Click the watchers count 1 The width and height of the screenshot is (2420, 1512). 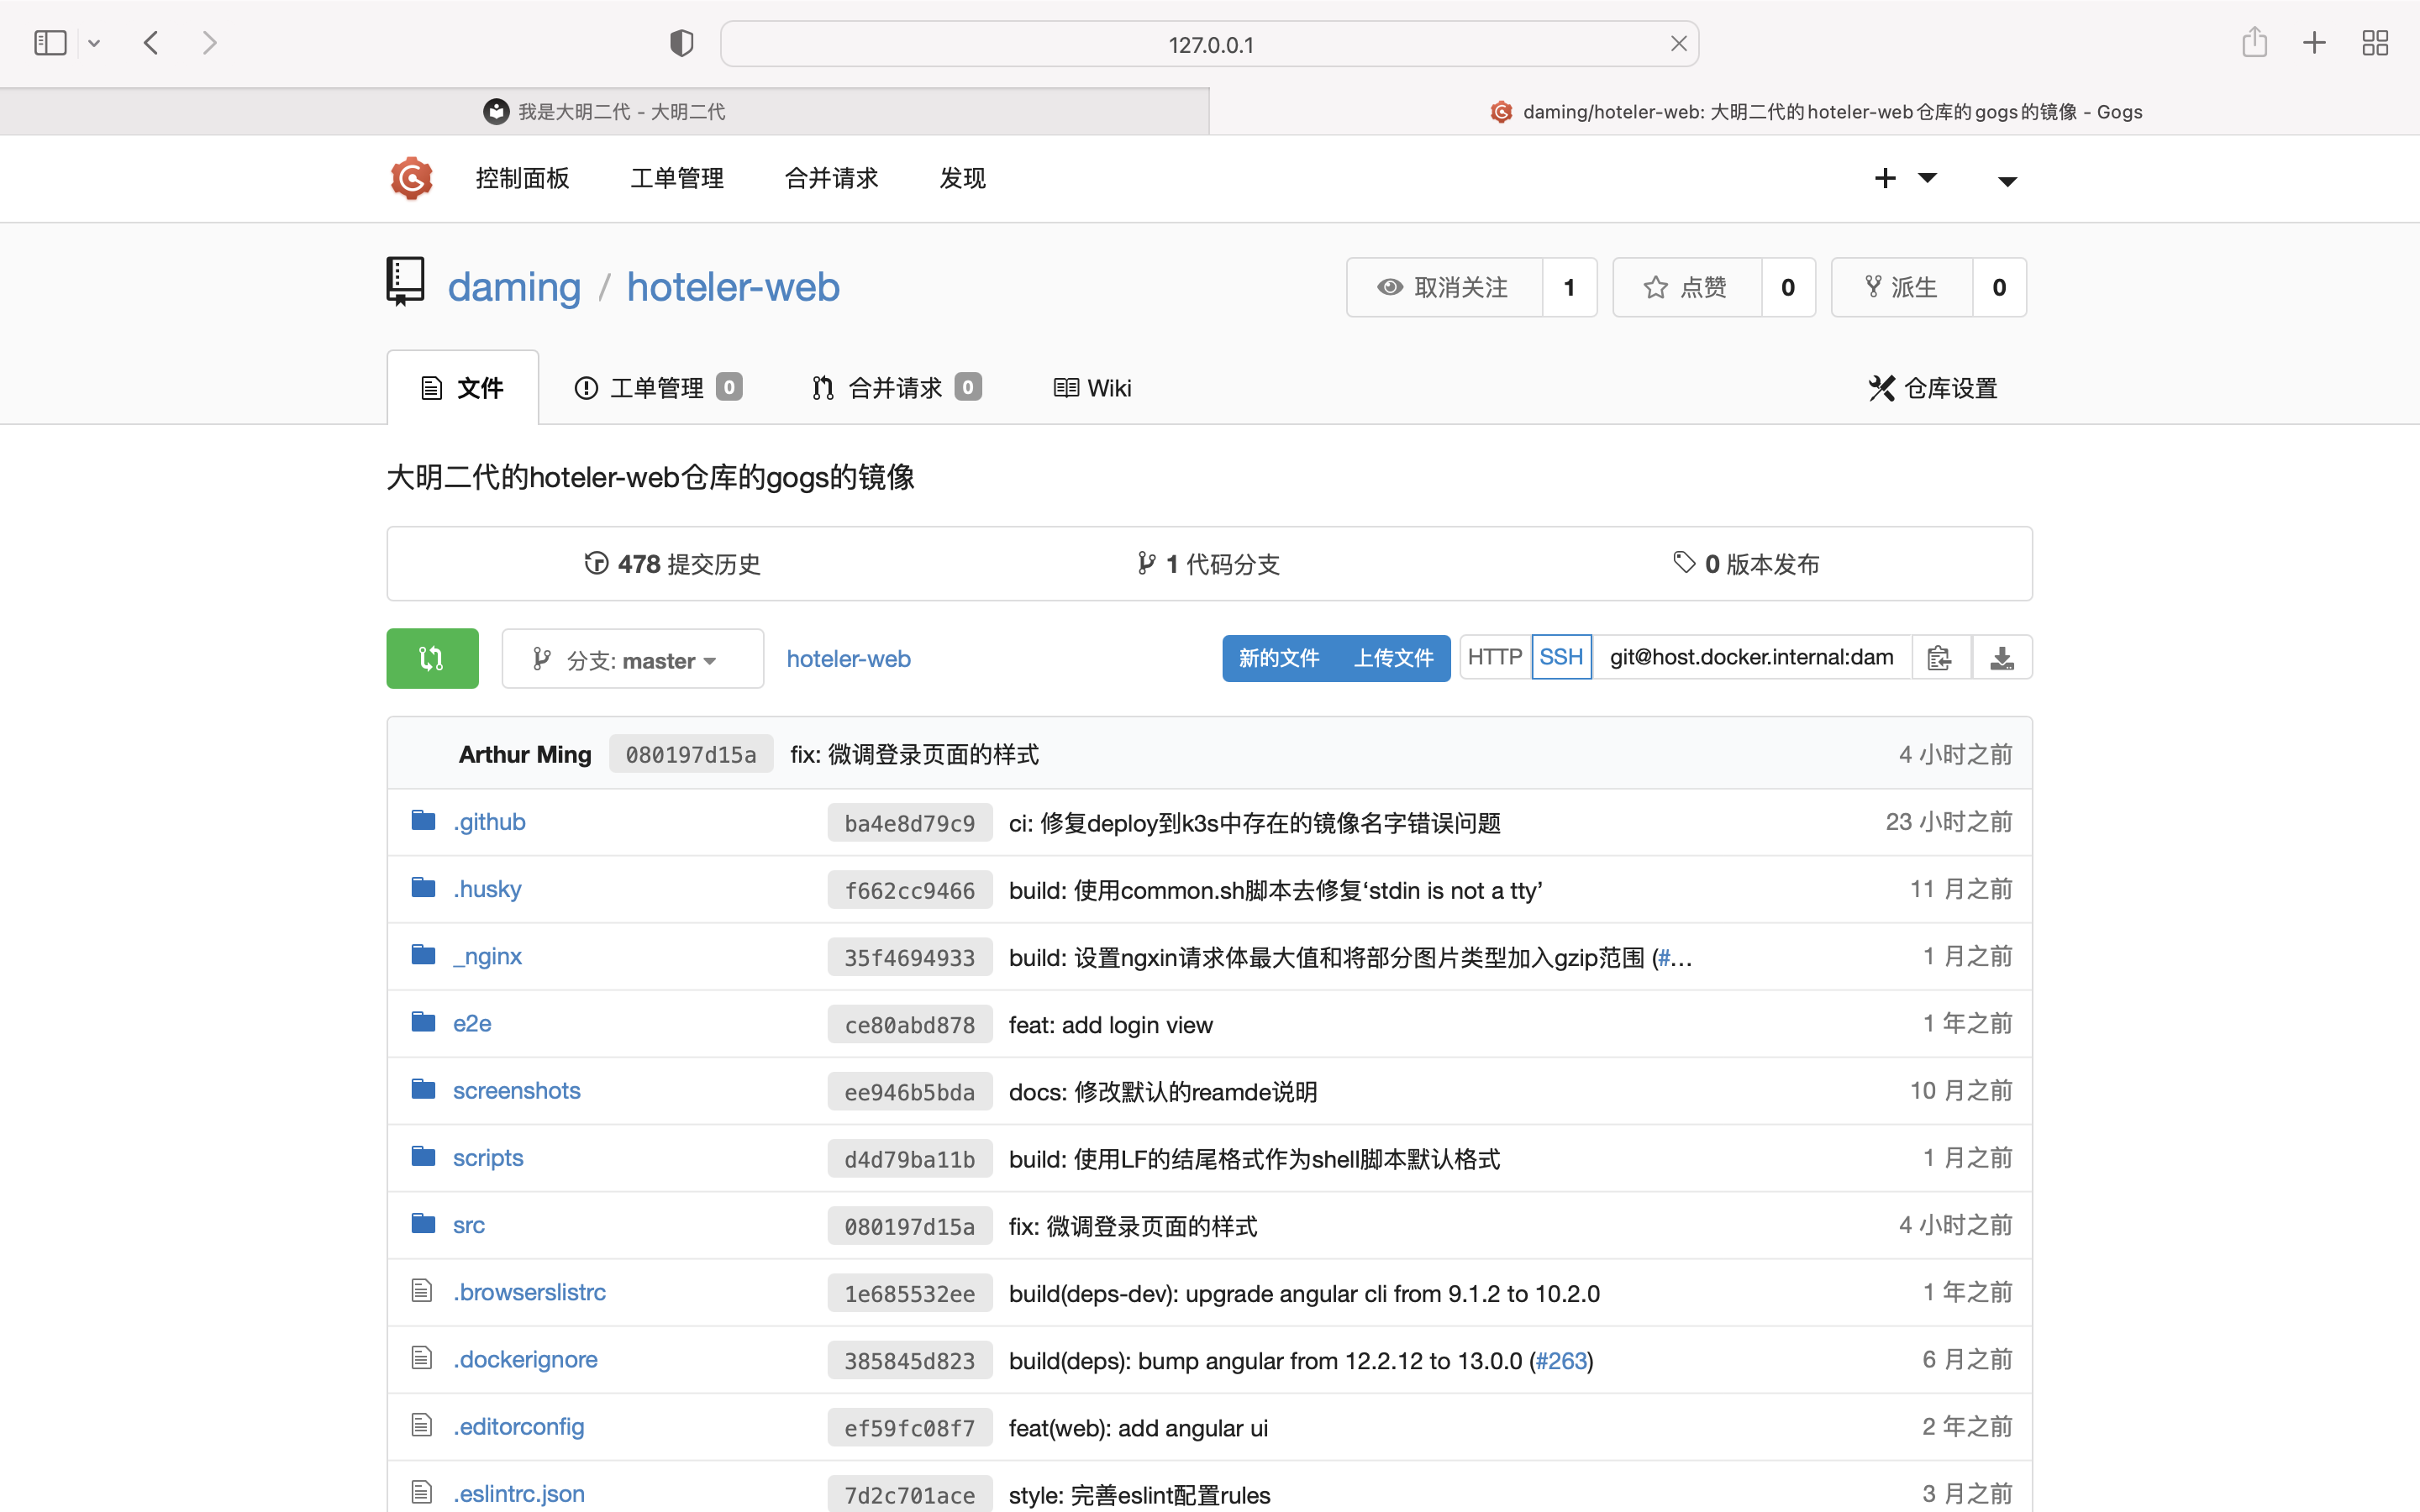[x=1569, y=288]
